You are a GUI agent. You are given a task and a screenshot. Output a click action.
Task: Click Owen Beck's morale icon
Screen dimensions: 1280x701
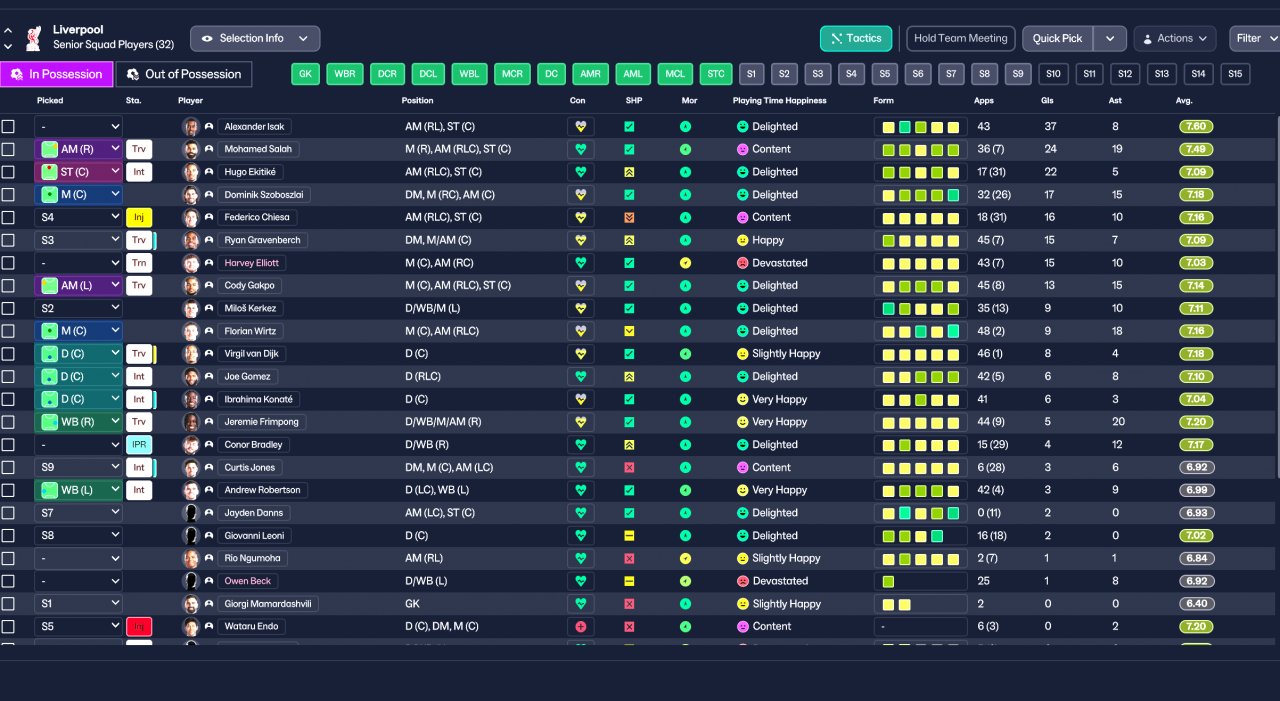click(x=685, y=581)
